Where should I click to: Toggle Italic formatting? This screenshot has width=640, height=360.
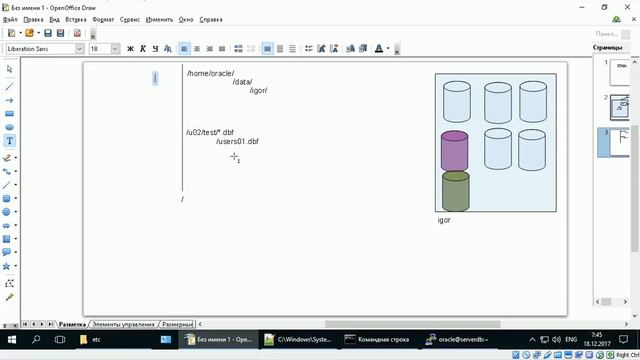(x=143, y=49)
